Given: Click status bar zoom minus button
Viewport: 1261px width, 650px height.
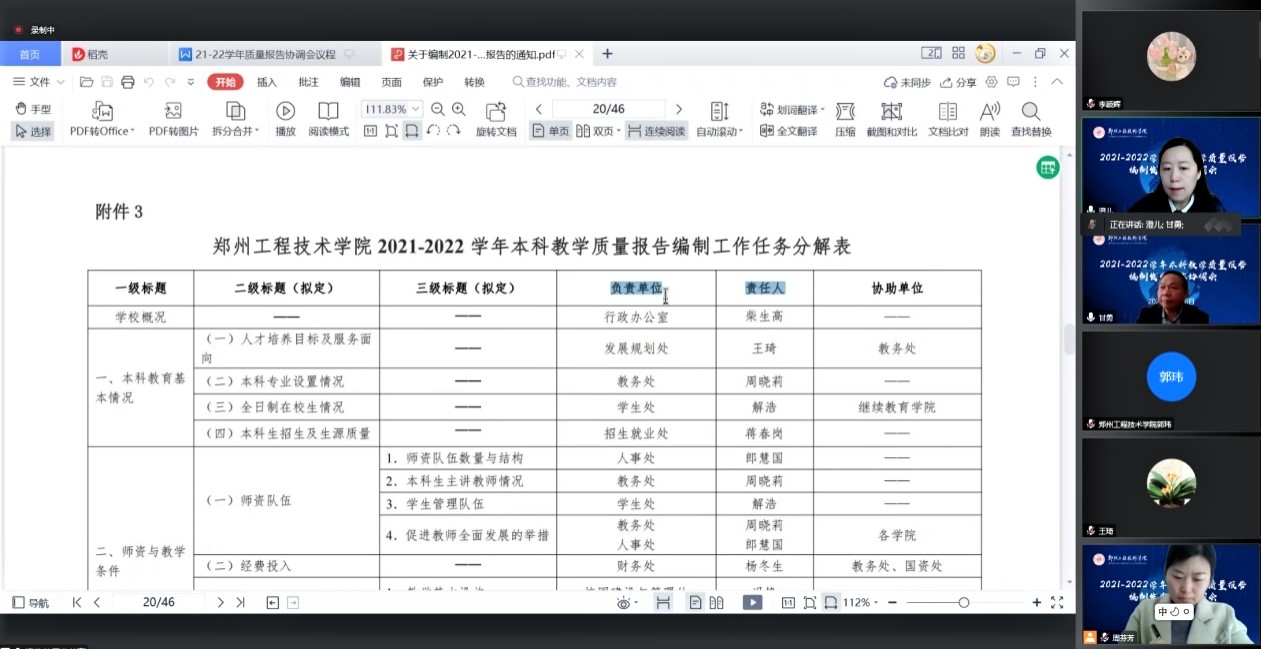Looking at the screenshot, I should (x=892, y=602).
